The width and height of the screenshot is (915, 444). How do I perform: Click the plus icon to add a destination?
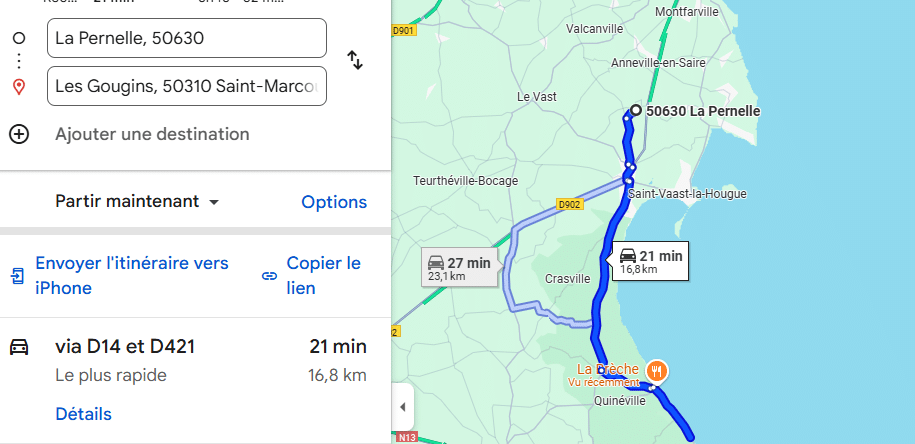pos(19,134)
